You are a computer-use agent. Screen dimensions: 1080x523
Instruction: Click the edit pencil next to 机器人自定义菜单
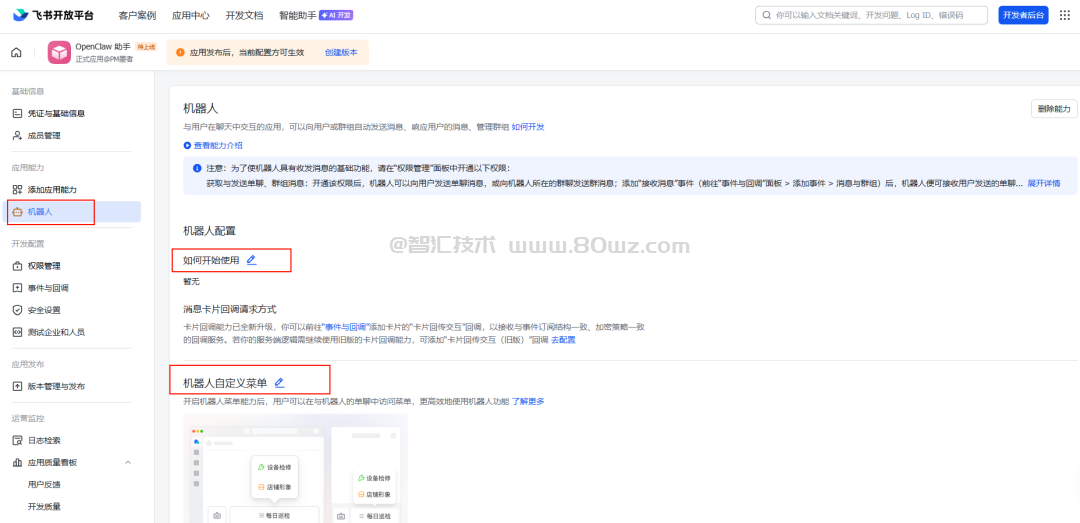point(279,382)
